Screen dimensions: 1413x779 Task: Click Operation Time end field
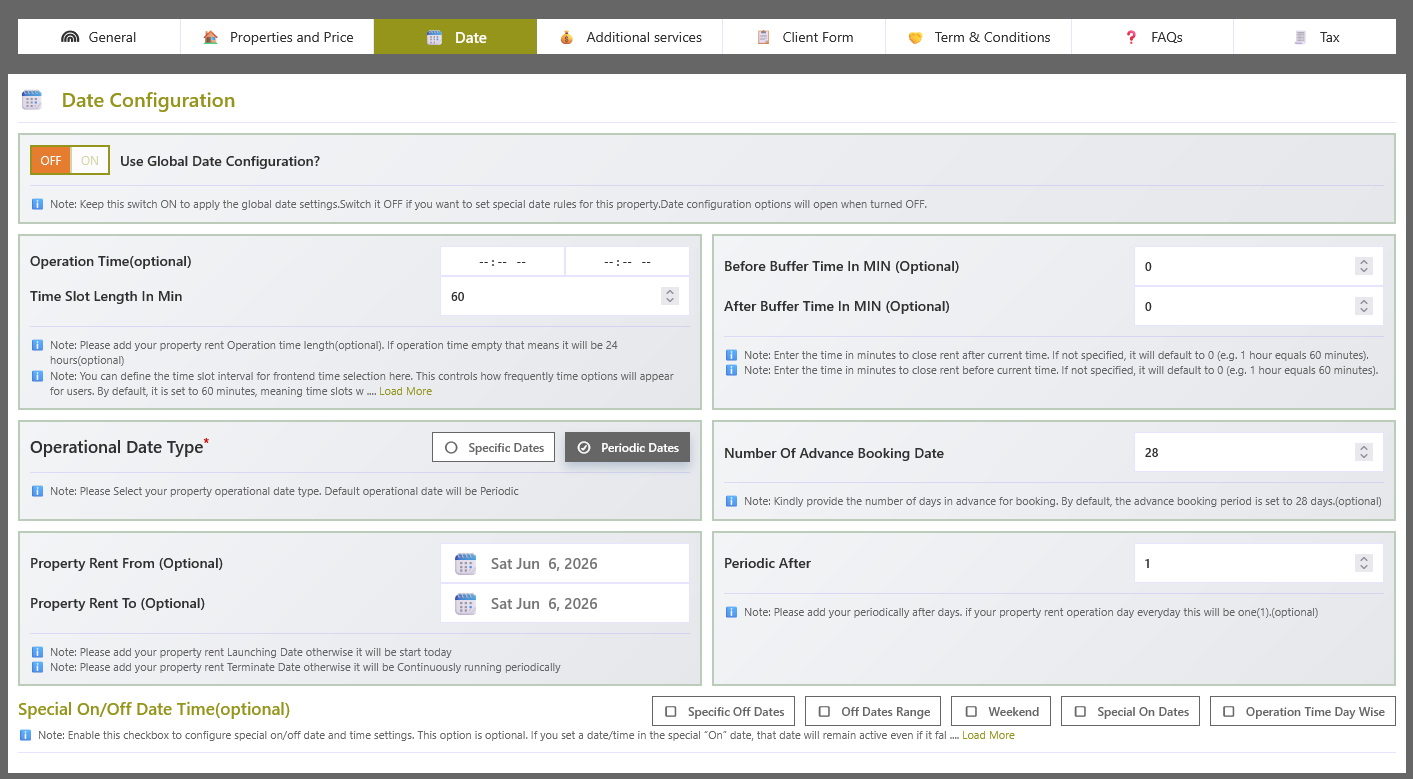coord(627,262)
